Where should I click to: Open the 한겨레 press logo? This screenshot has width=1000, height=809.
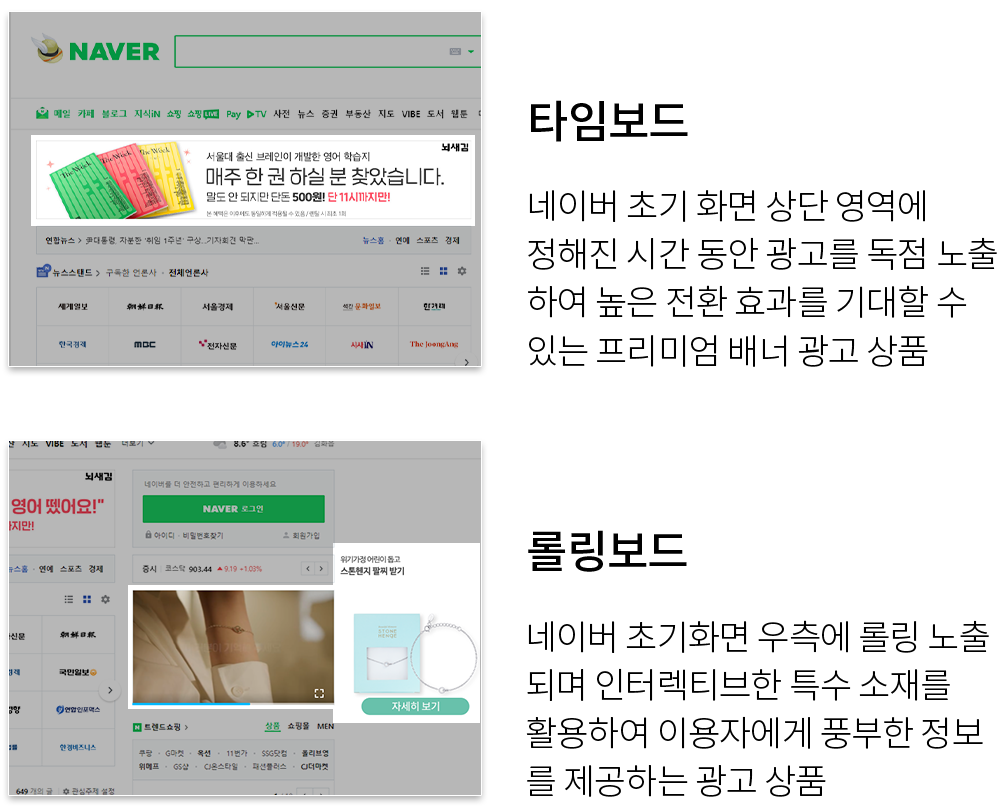pyautogui.click(x=434, y=307)
